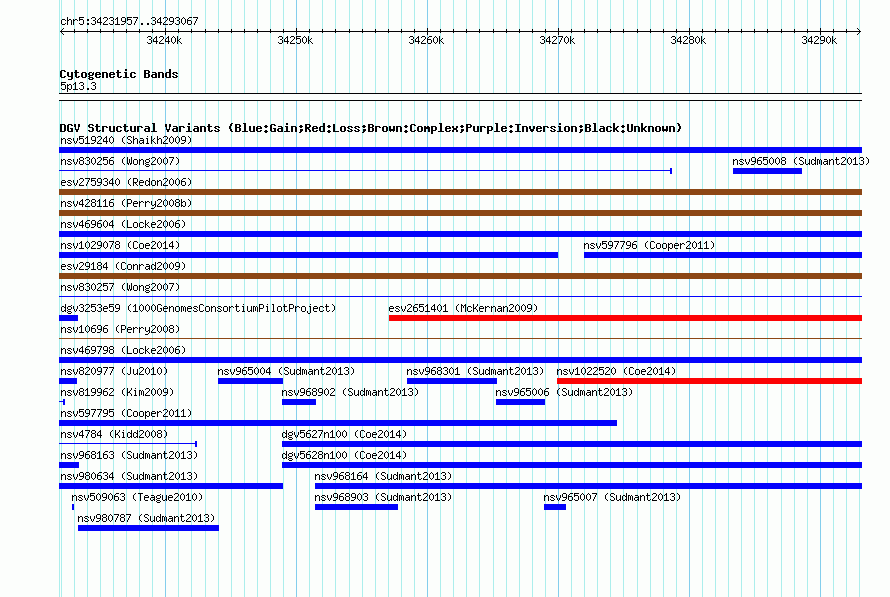The height and width of the screenshot is (597, 890).
Task: Click nsv965006 (Sudmant2013) label
Action: 564,392
